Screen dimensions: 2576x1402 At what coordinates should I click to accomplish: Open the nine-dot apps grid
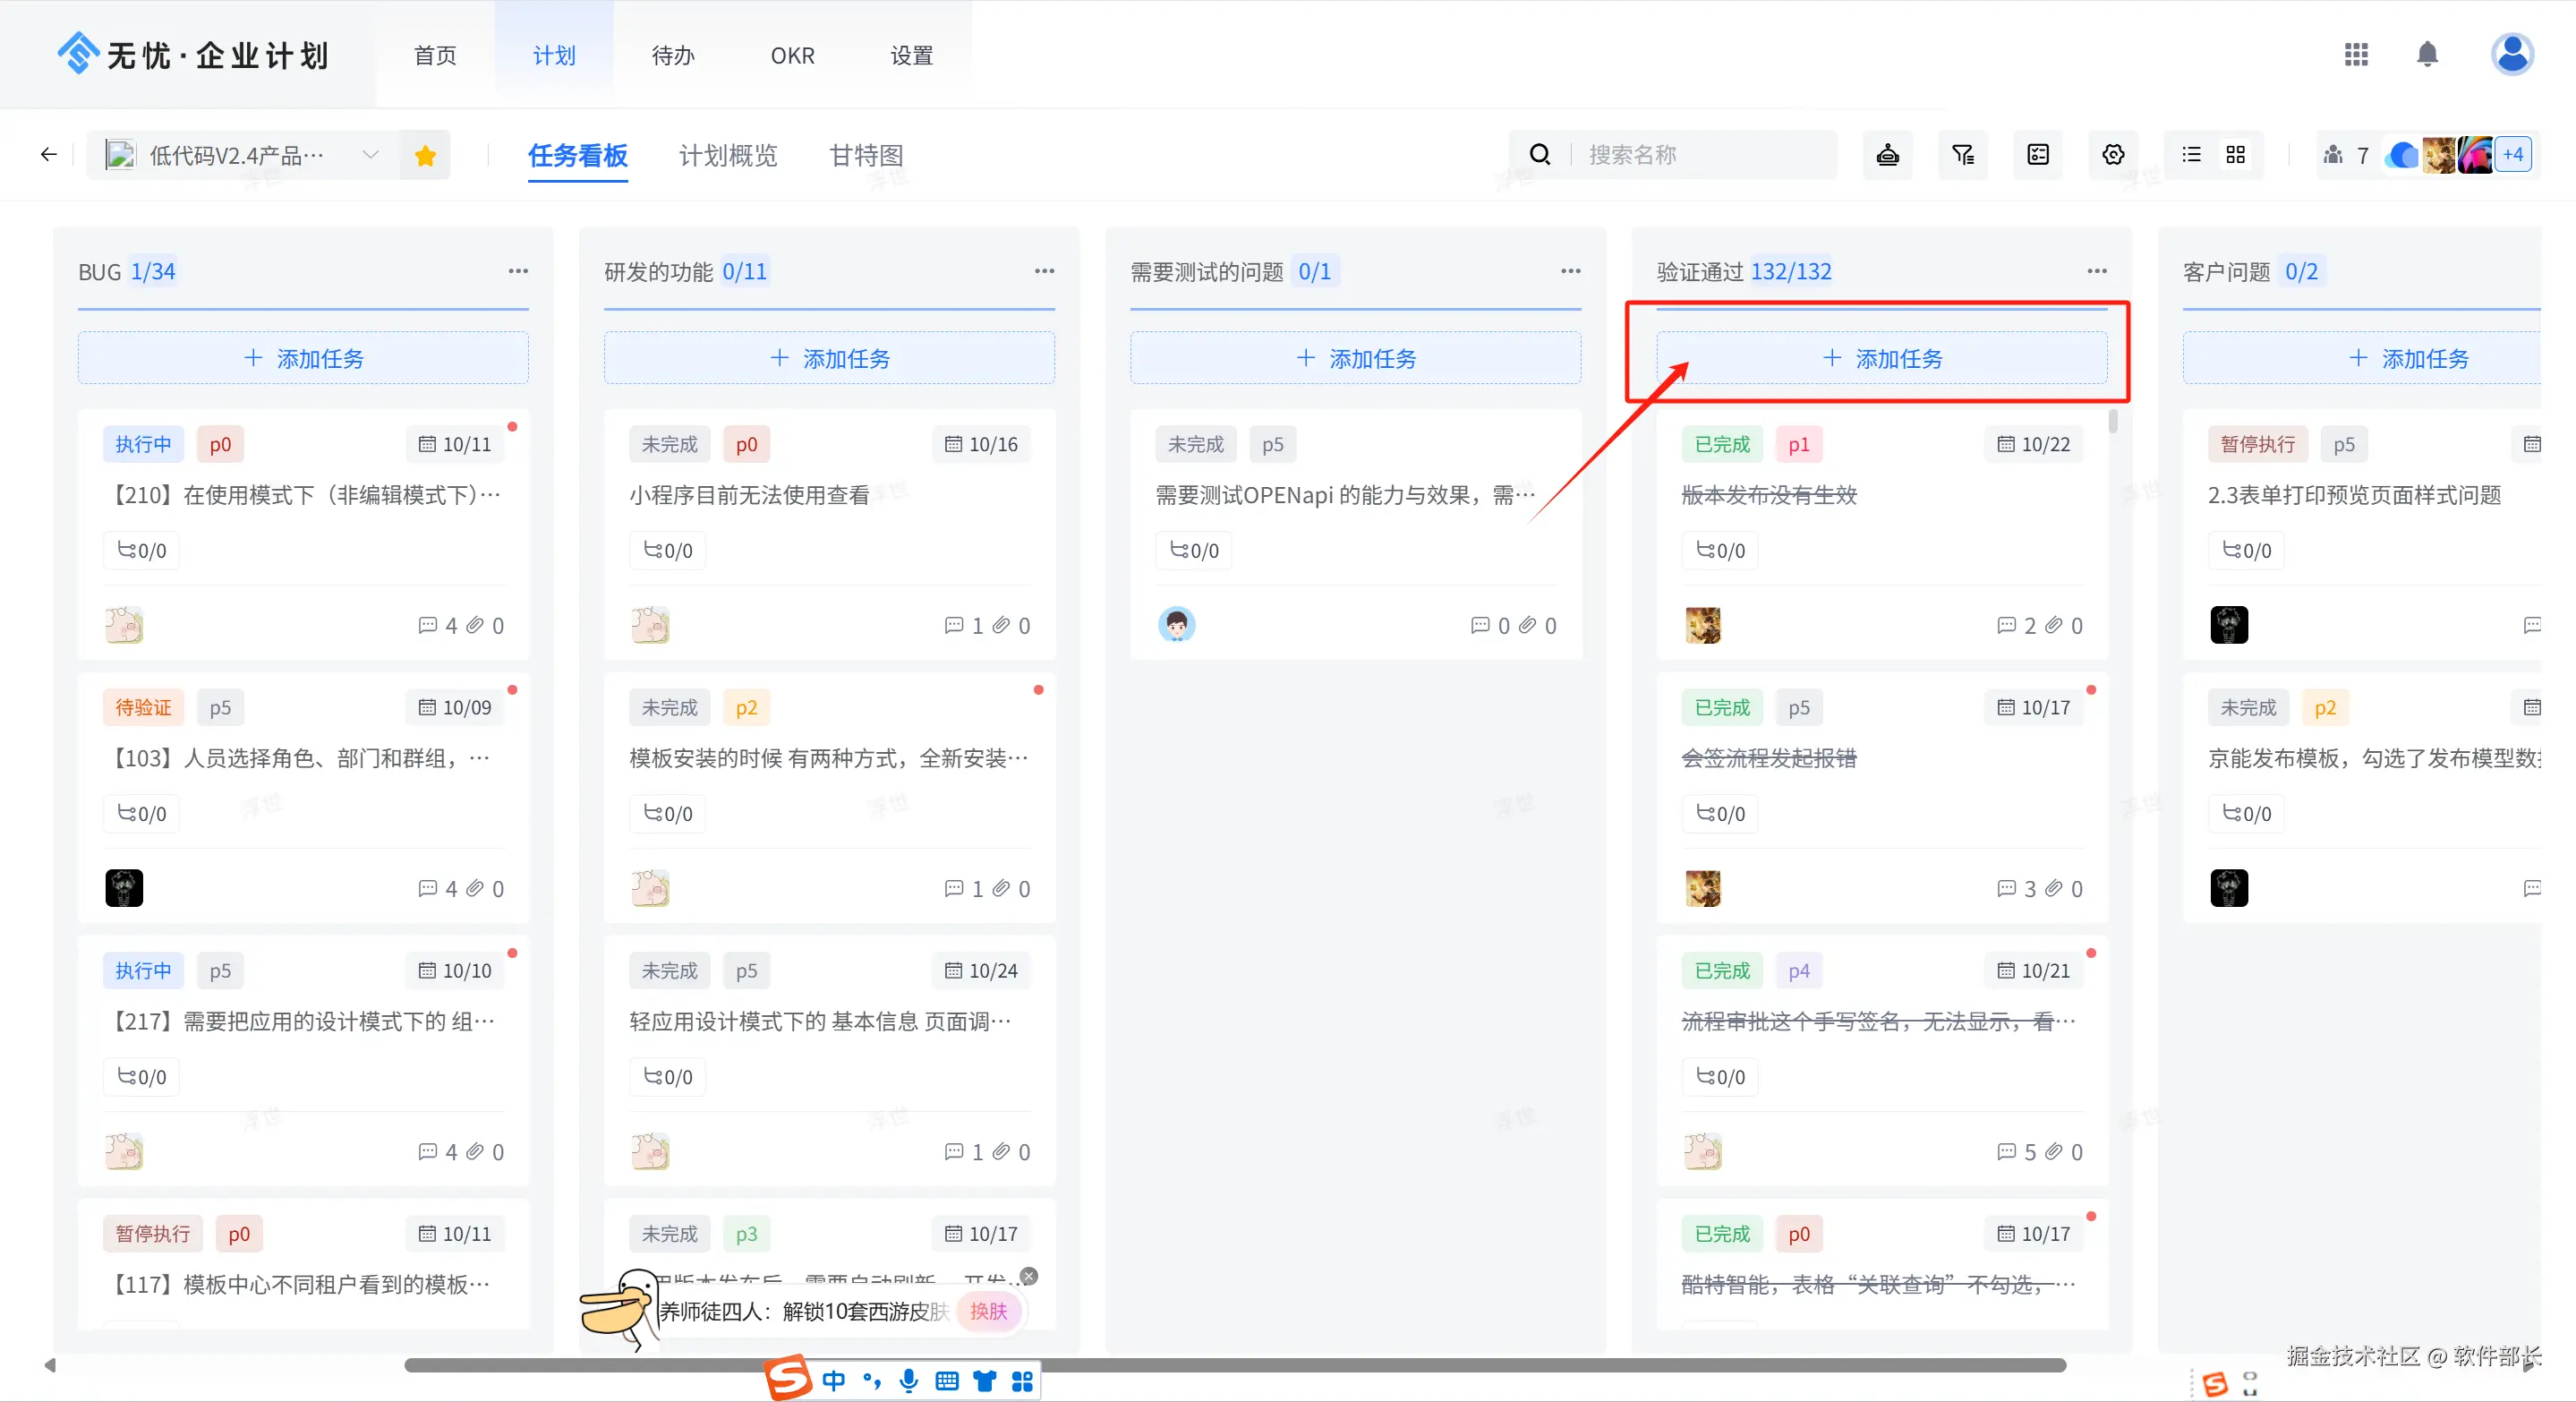click(x=2355, y=54)
